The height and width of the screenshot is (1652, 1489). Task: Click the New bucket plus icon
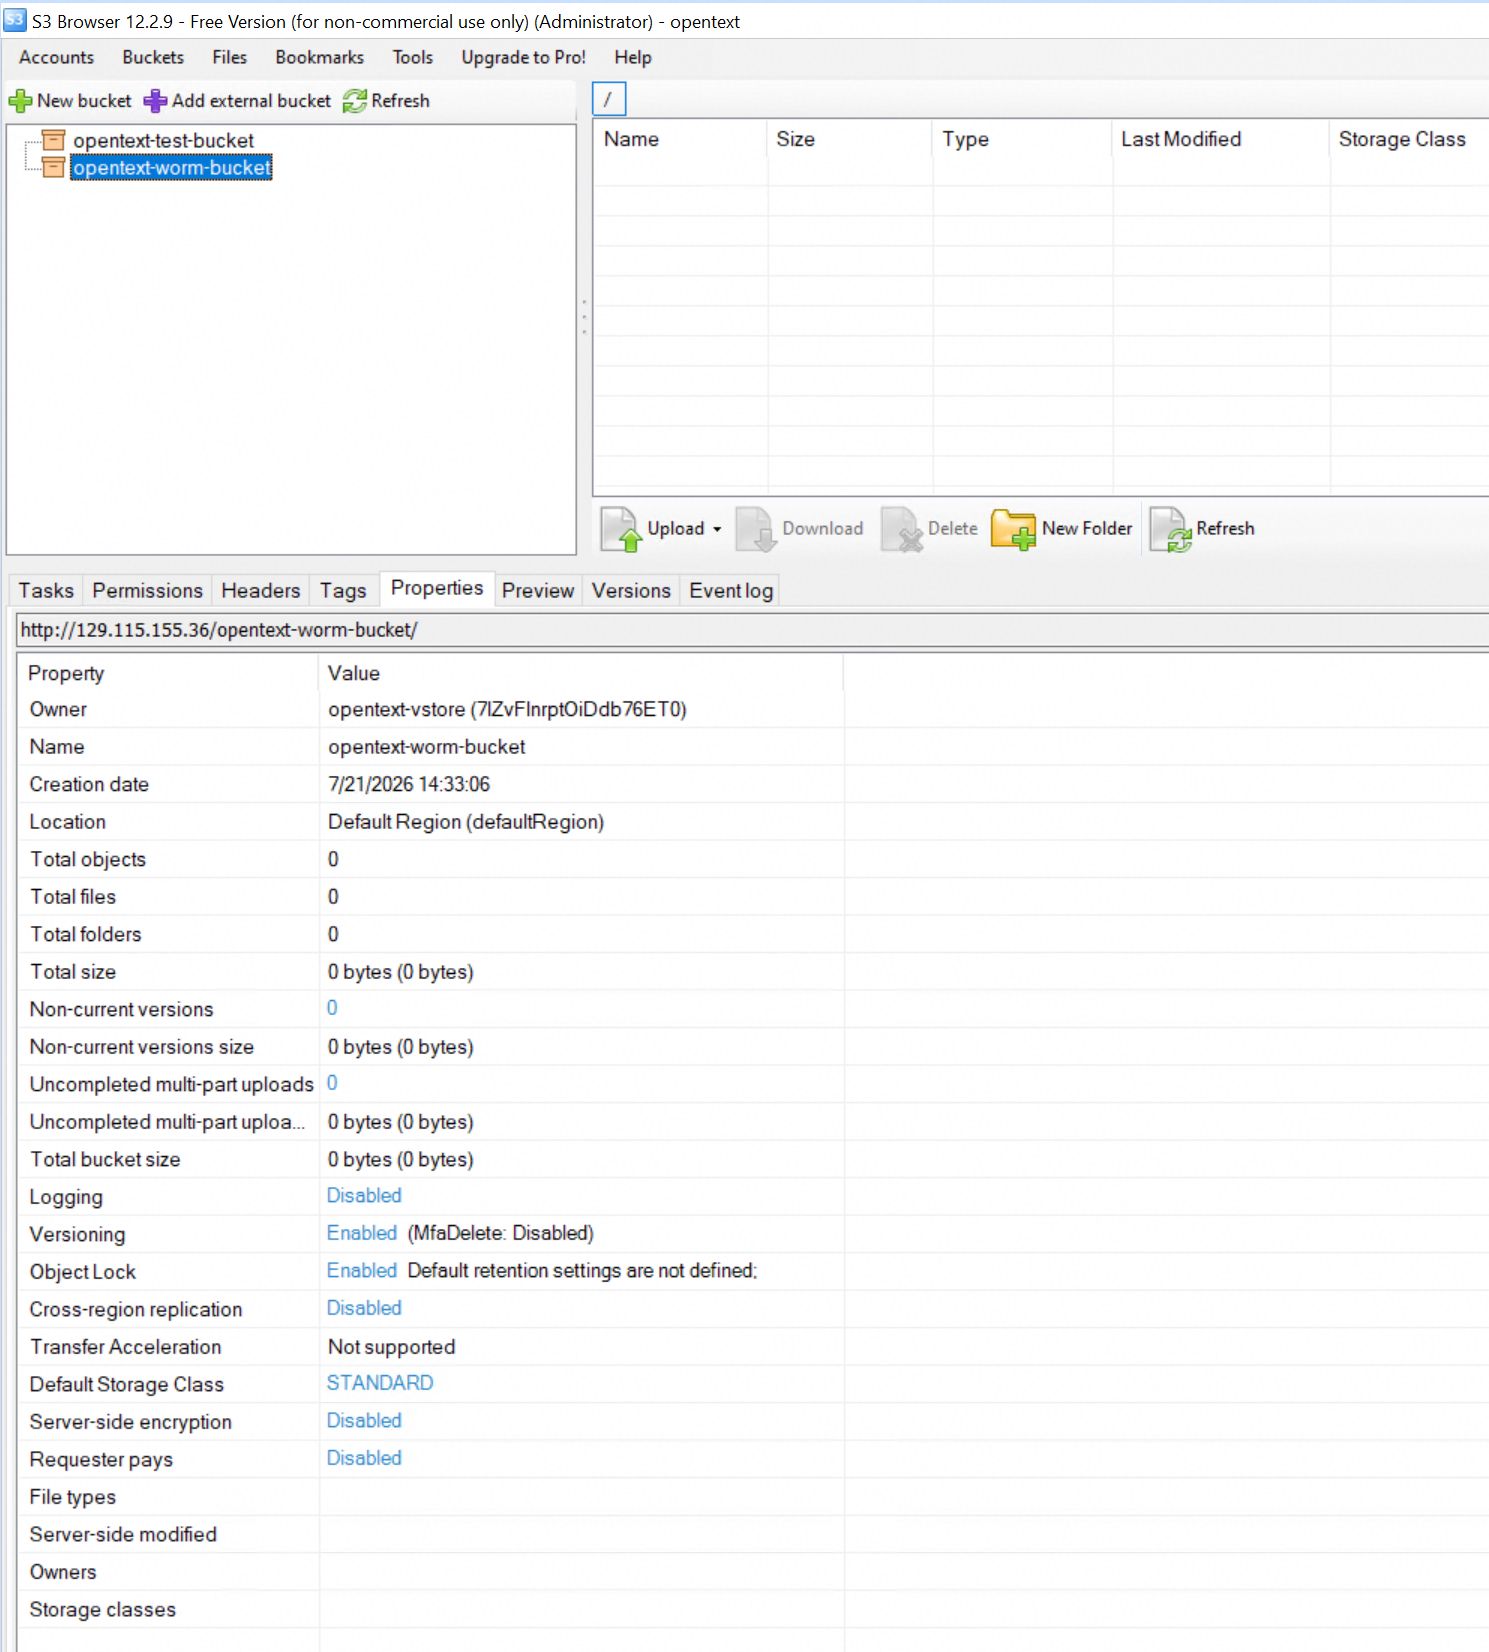pyautogui.click(x=20, y=101)
